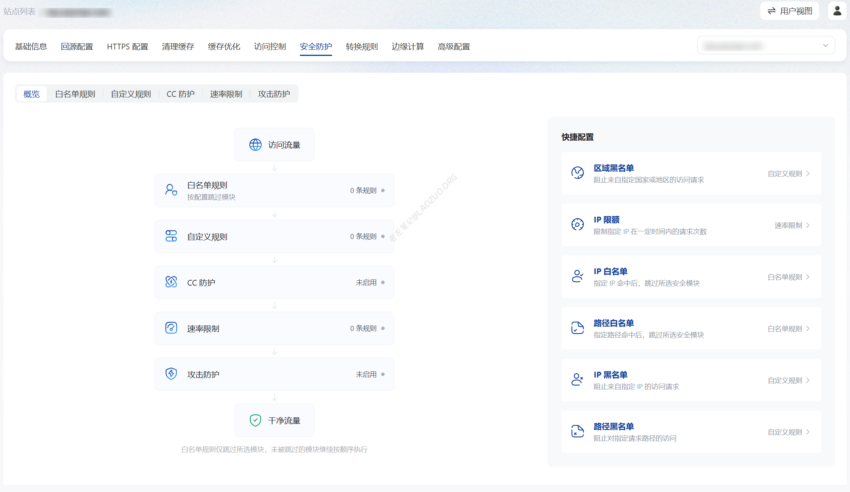
Task: Switch to CC 防护 sub-tab
Action: tap(181, 94)
